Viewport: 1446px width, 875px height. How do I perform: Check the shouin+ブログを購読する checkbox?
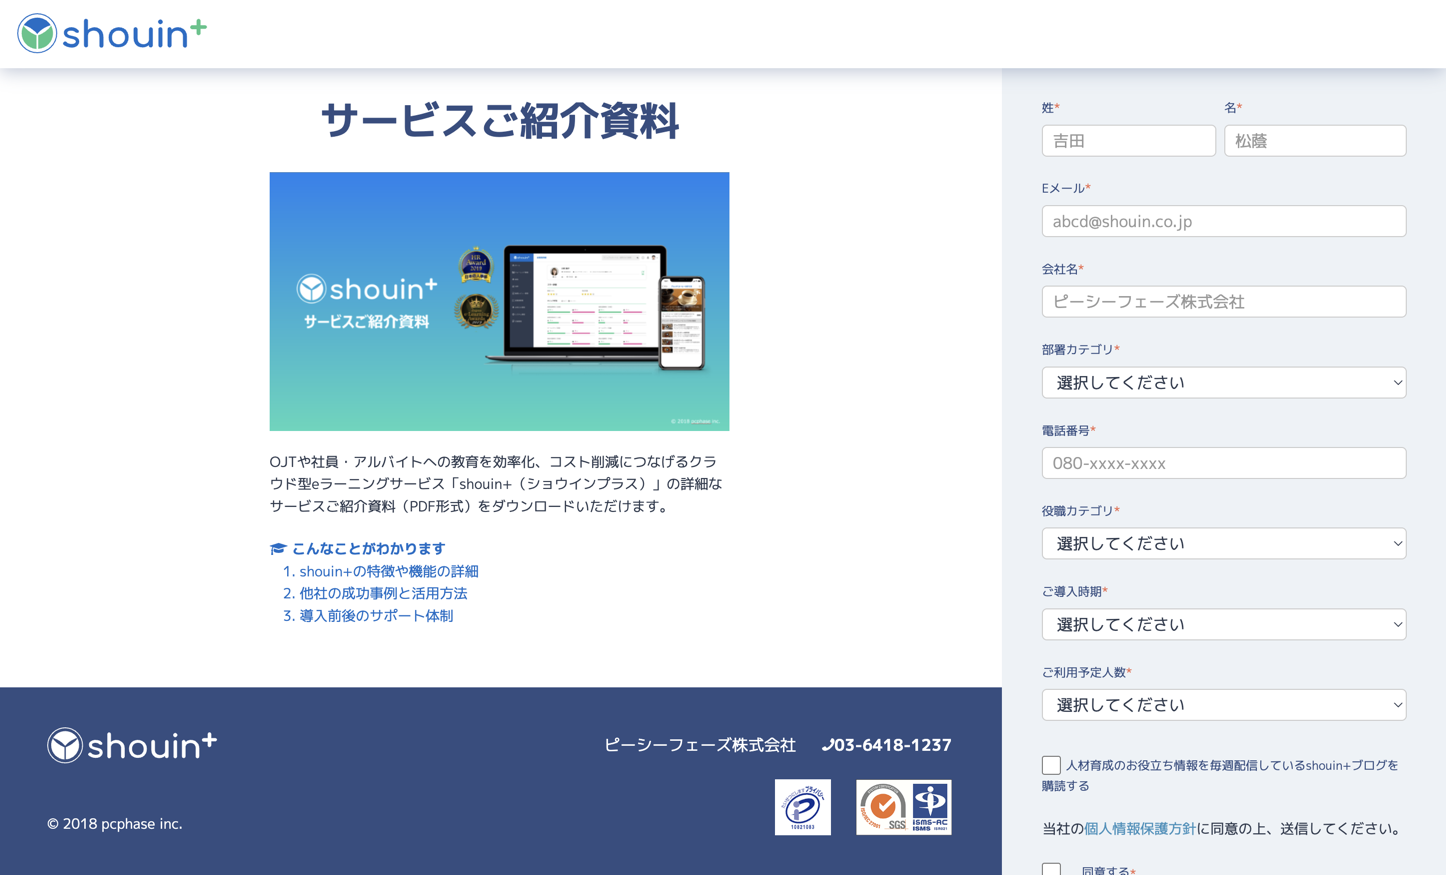[1051, 765]
